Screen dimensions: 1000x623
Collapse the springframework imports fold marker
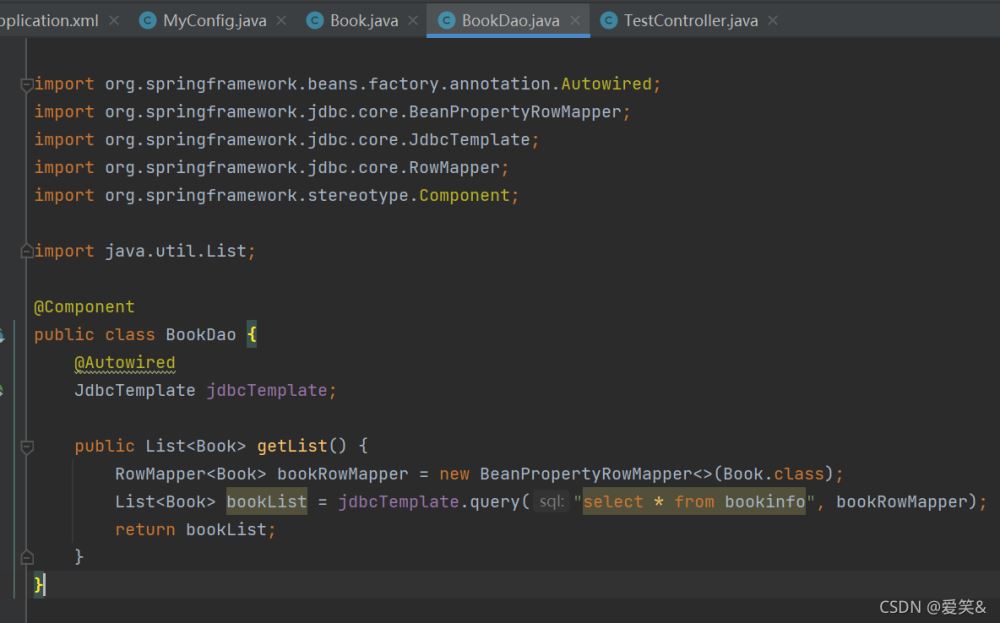click(x=27, y=84)
